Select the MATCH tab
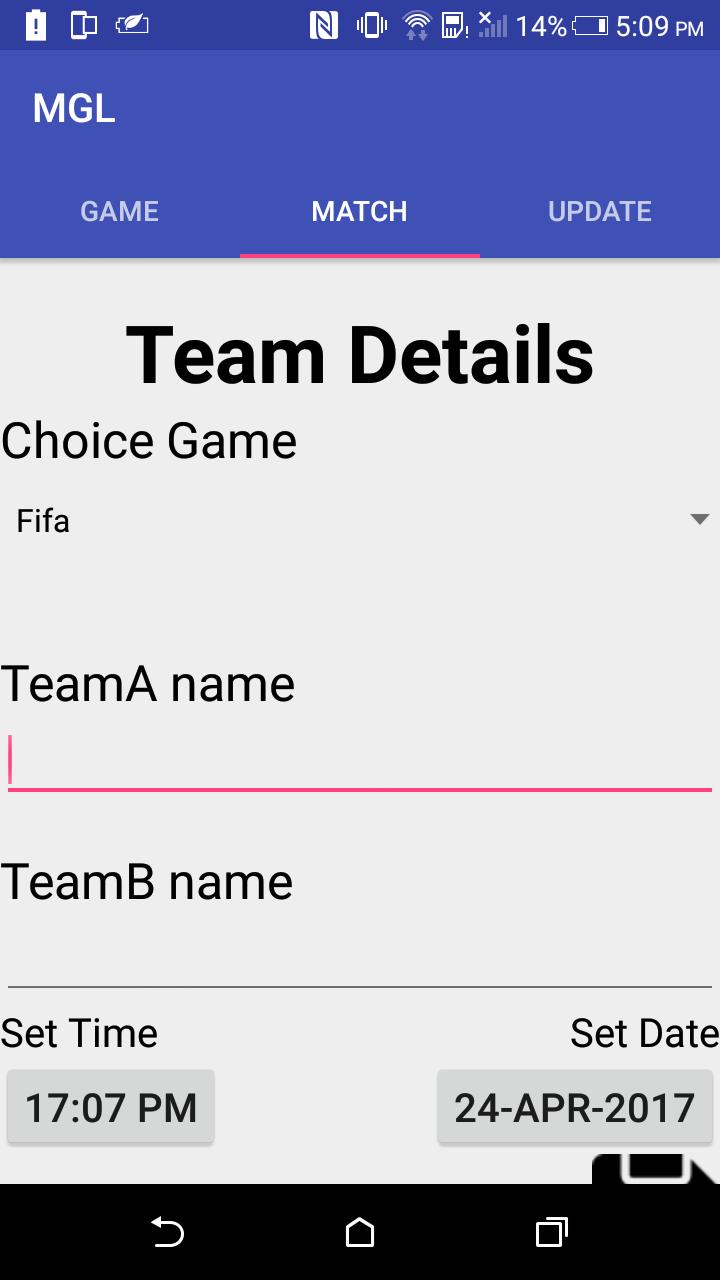Image resolution: width=720 pixels, height=1280 pixels. click(360, 211)
